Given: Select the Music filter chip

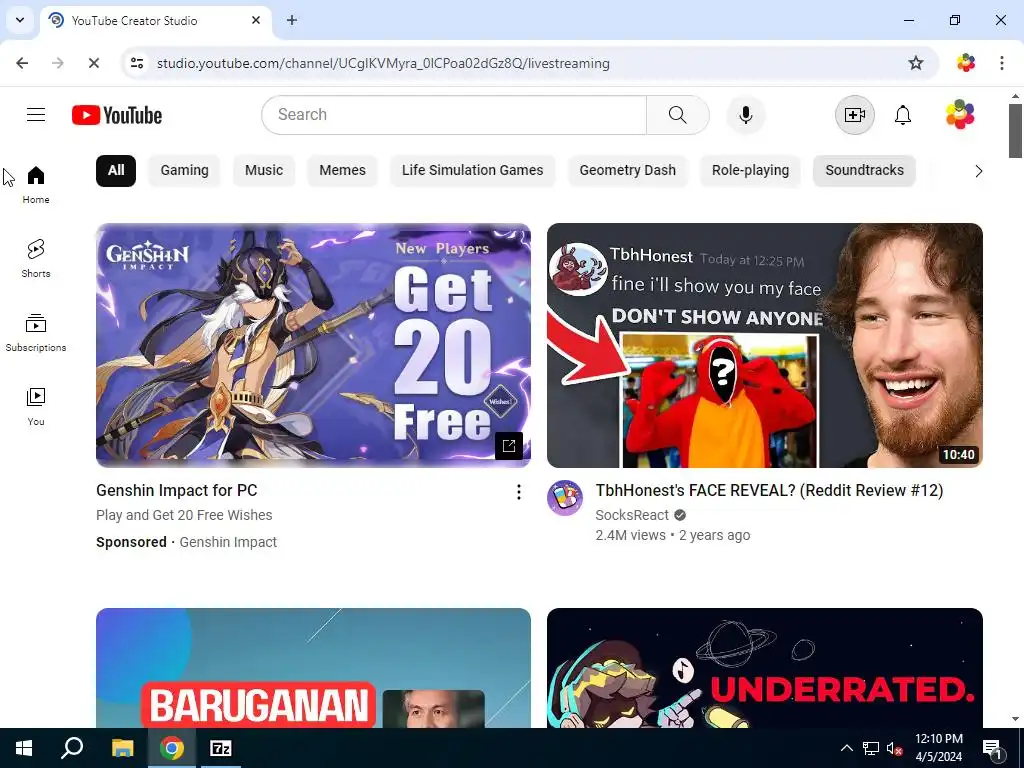Looking at the screenshot, I should click(264, 170).
